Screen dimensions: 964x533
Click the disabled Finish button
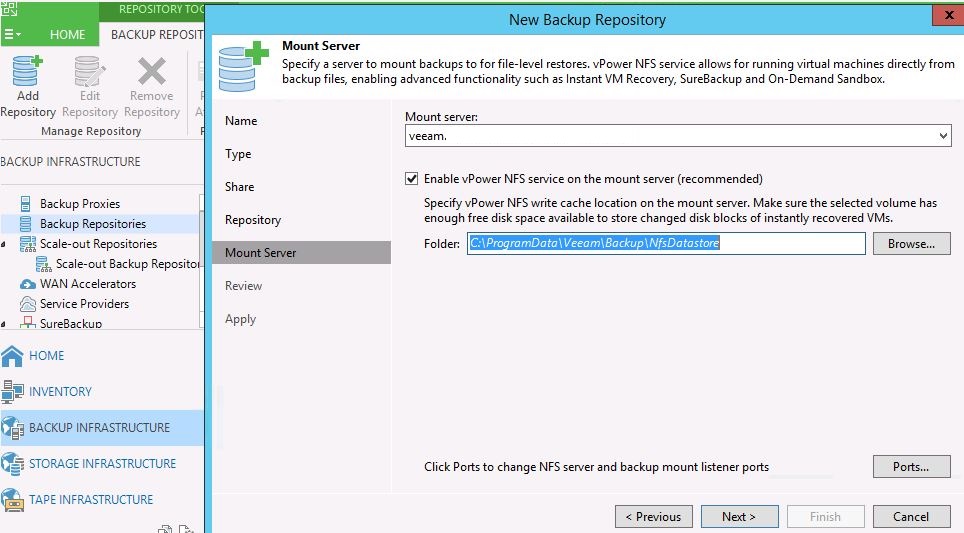tap(826, 516)
